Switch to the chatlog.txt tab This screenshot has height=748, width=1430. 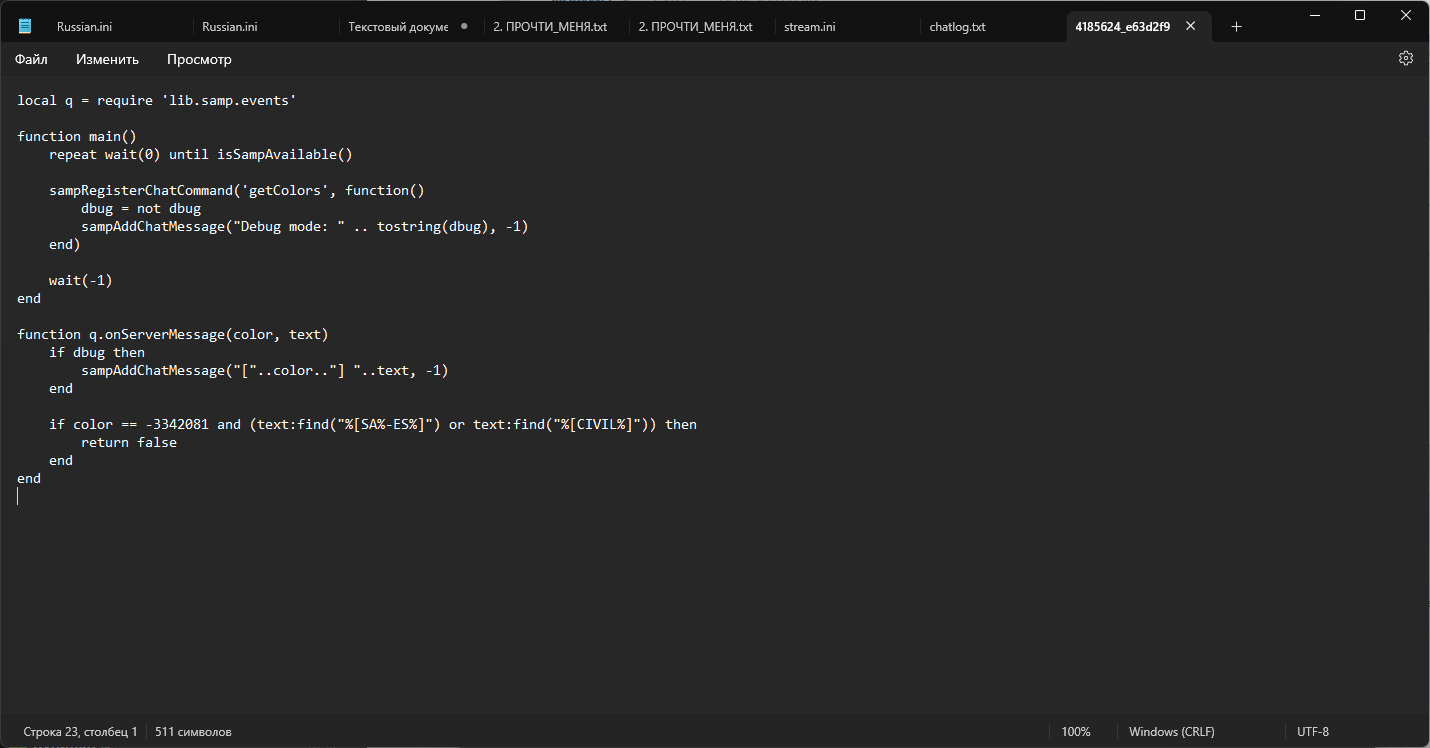coord(957,27)
